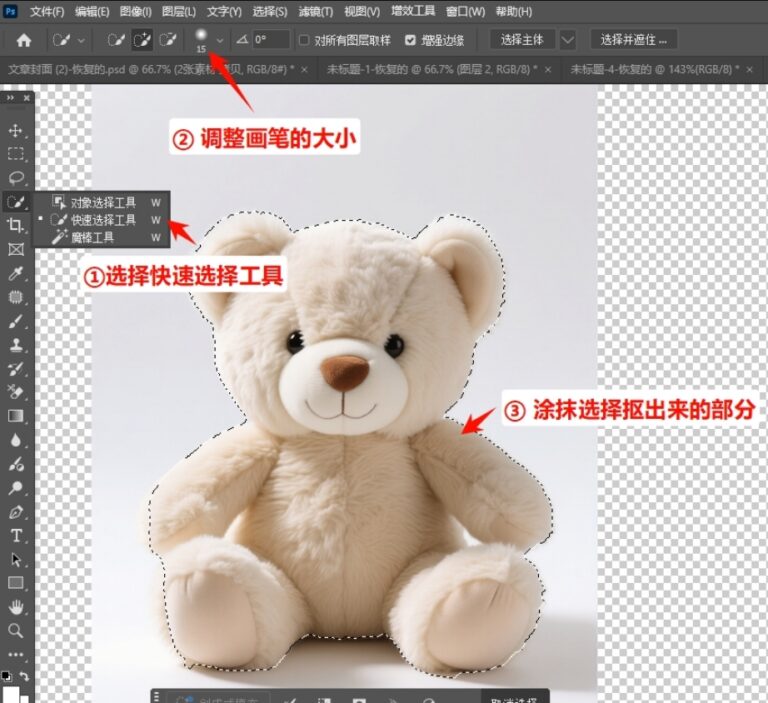Open the 编辑(E) menu
Image resolution: width=768 pixels, height=703 pixels.
(x=92, y=11)
